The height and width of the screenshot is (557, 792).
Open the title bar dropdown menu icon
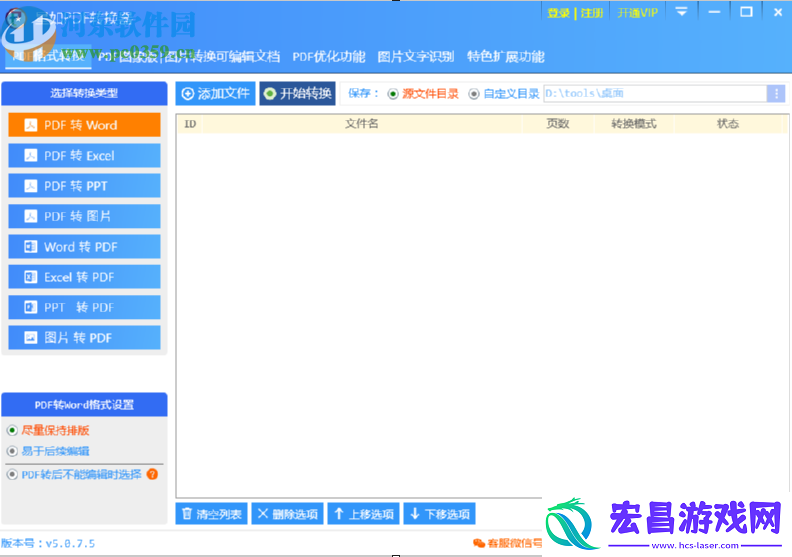pyautogui.click(x=681, y=12)
